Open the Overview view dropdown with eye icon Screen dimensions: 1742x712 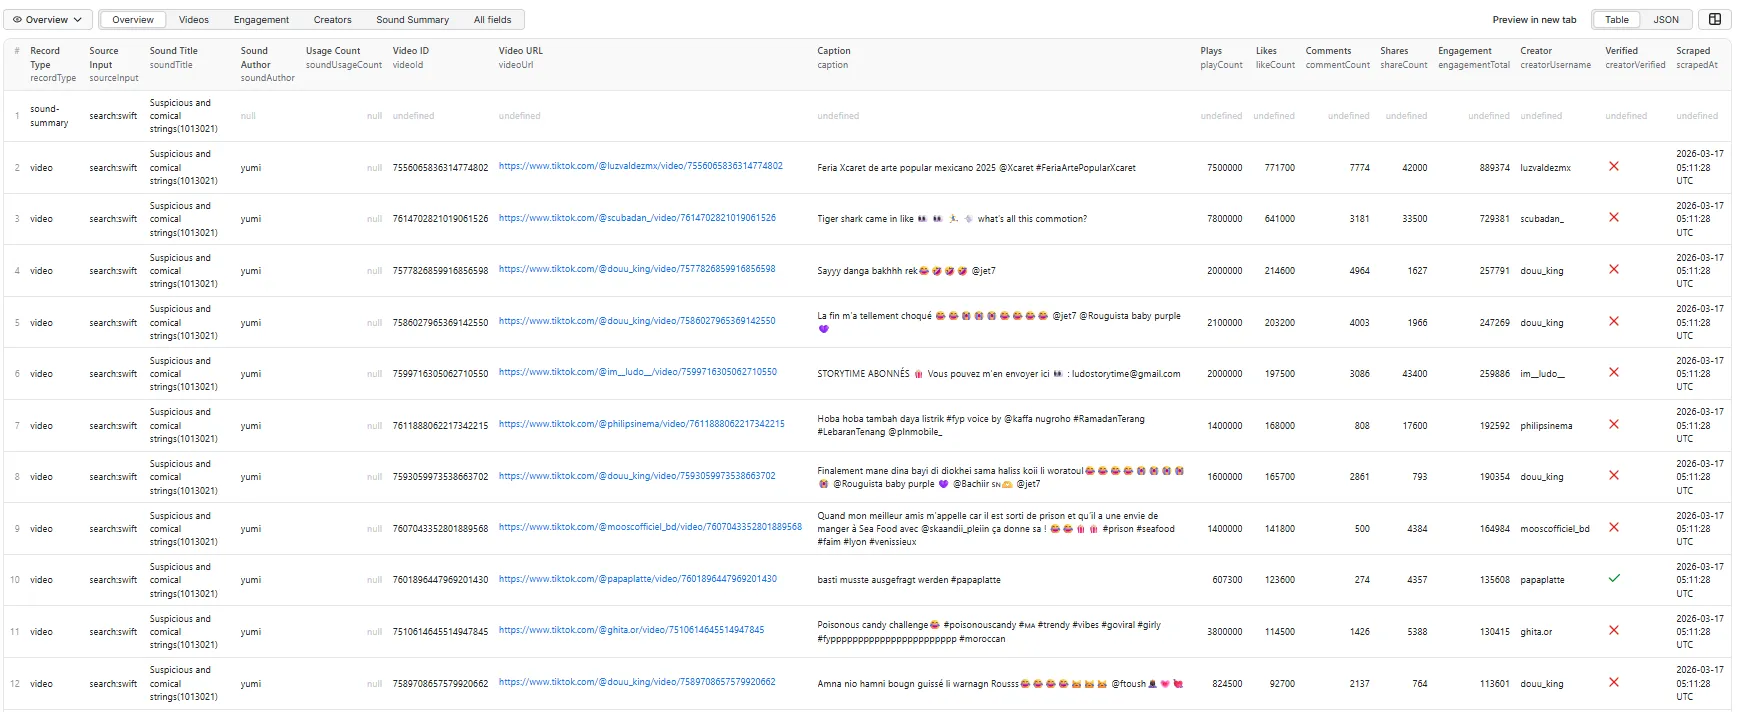click(x=48, y=20)
